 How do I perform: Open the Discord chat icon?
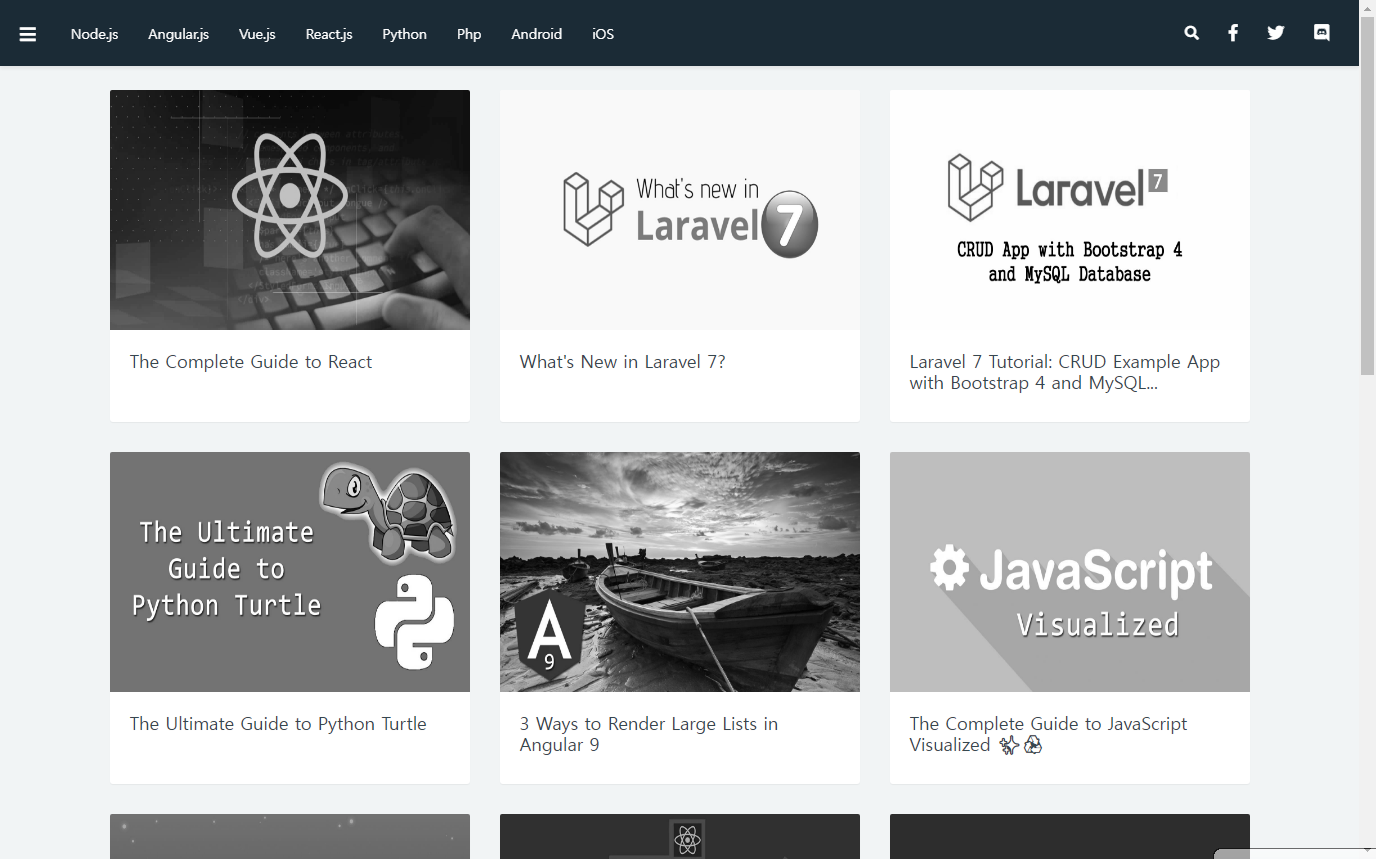[x=1322, y=33]
